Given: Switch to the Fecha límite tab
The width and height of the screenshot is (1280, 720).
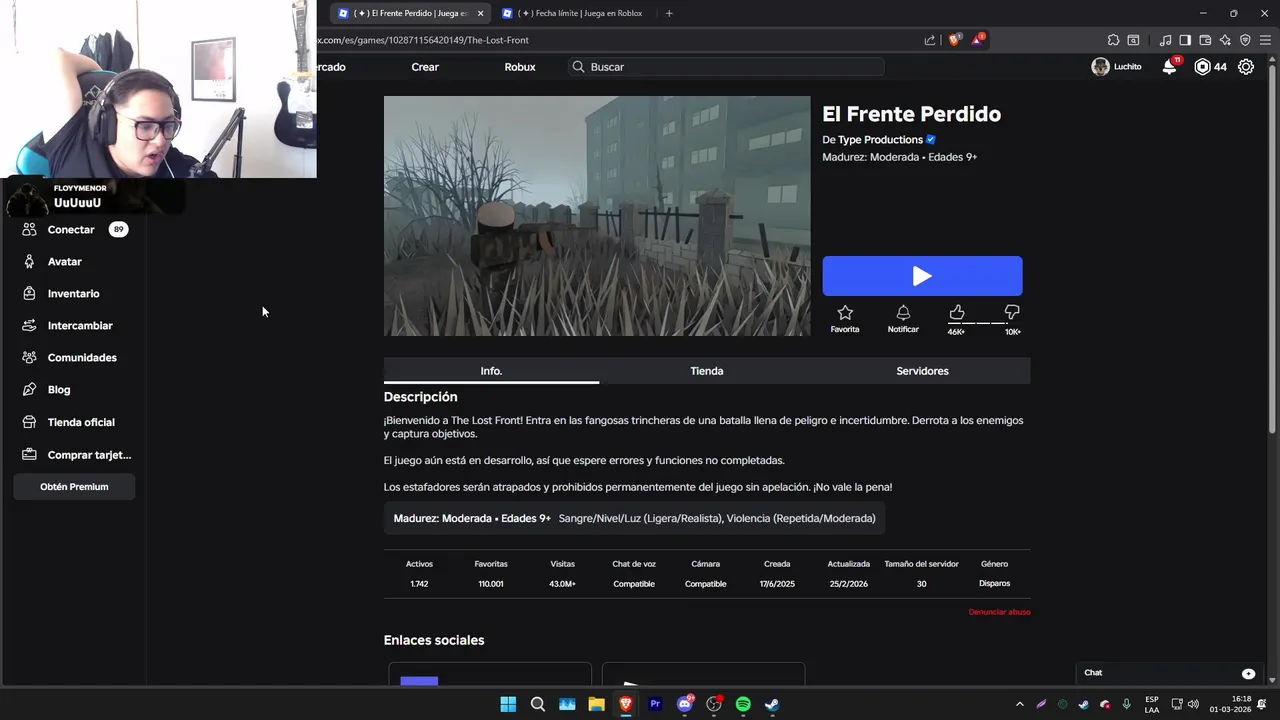Looking at the screenshot, I should click(x=579, y=13).
